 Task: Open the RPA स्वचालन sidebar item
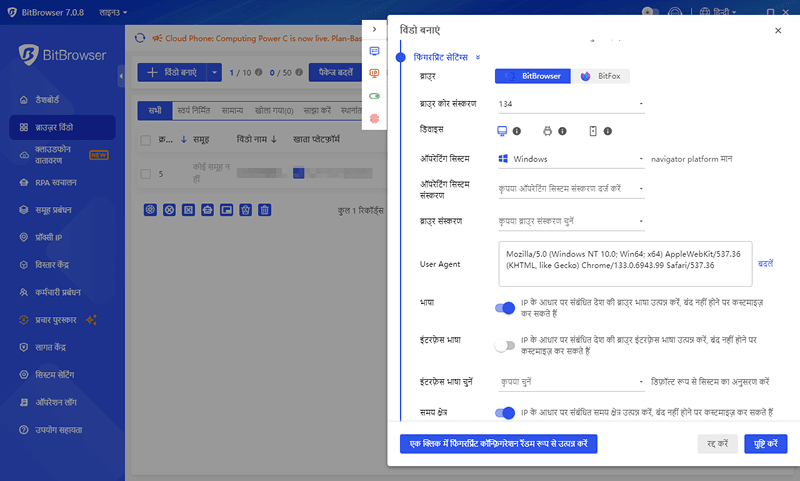(55, 183)
